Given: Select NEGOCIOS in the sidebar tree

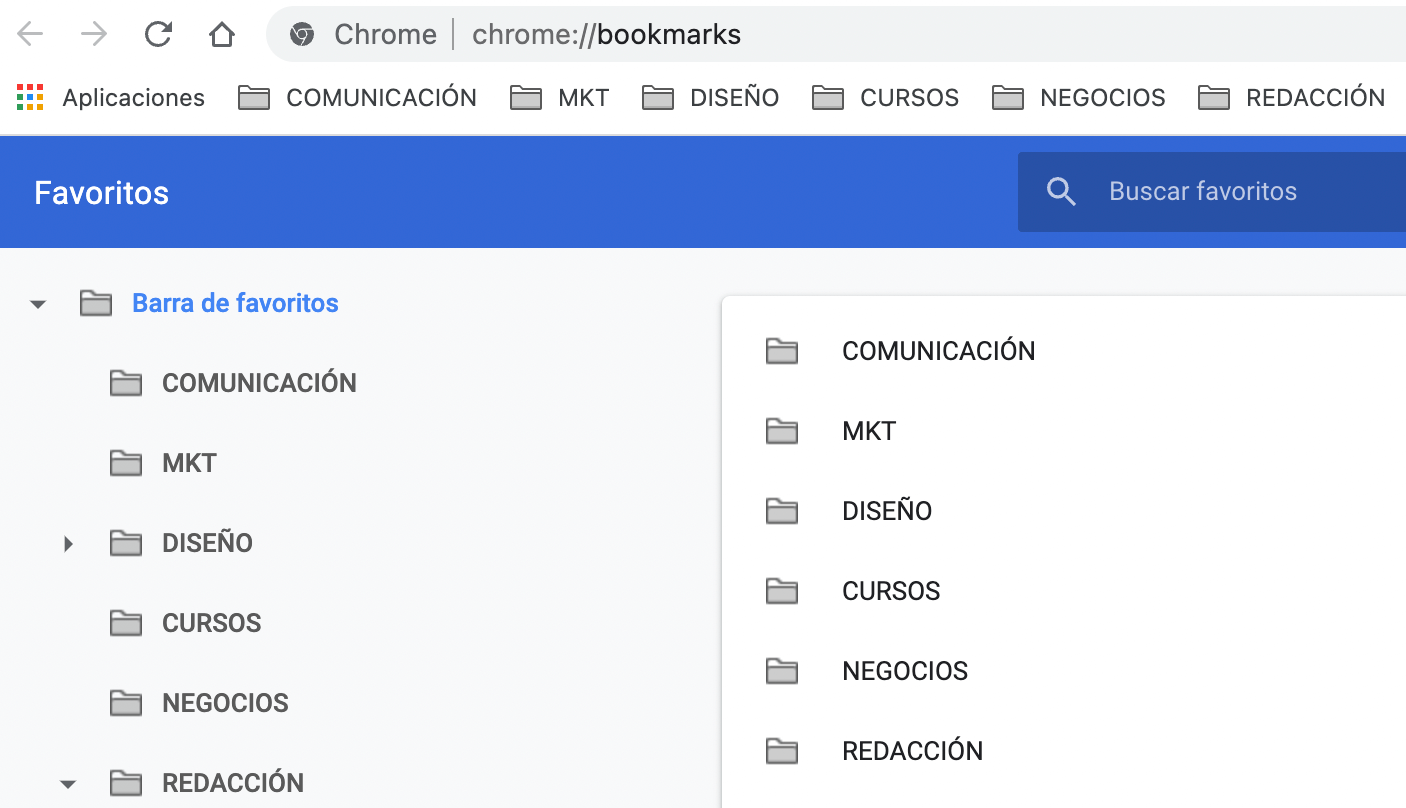Looking at the screenshot, I should [x=225, y=703].
